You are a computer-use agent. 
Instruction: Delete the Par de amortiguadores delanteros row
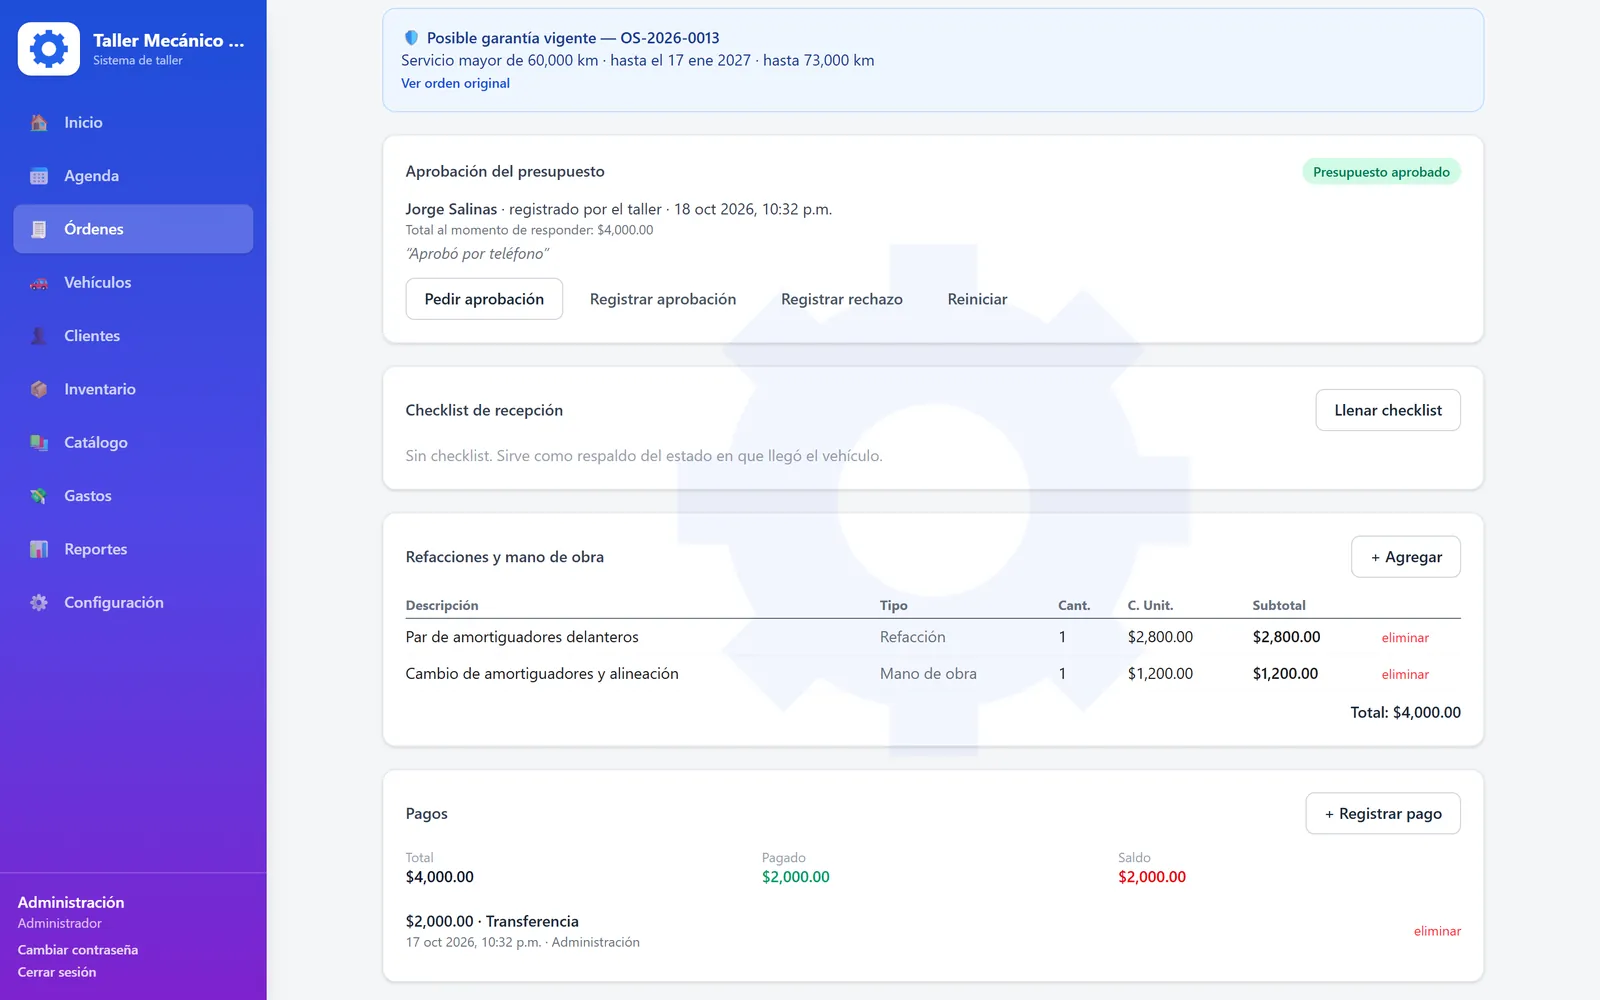pos(1405,638)
